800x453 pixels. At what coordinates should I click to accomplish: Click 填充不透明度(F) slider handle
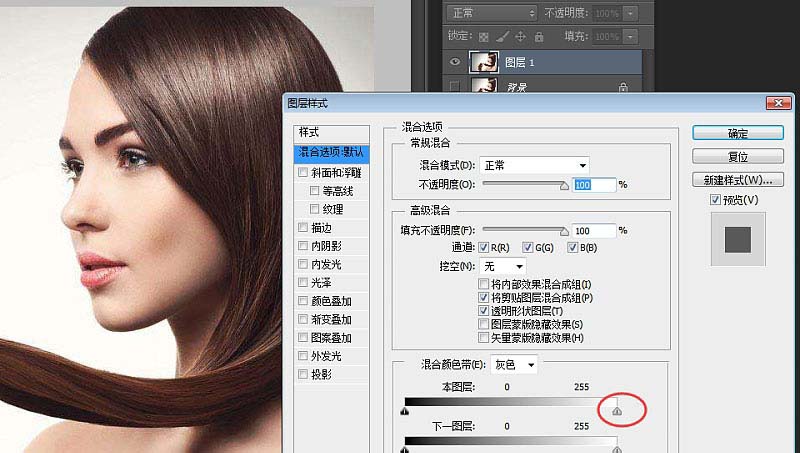564,232
